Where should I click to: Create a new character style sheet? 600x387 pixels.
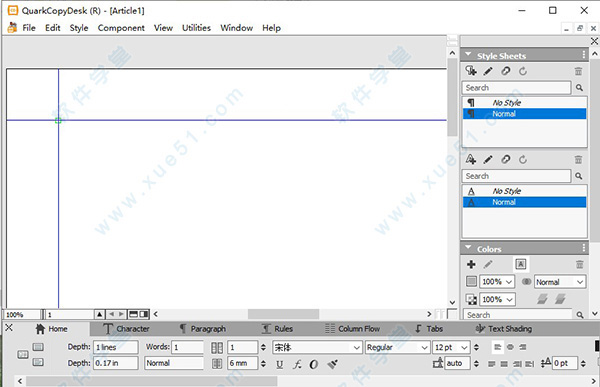pyautogui.click(x=471, y=159)
